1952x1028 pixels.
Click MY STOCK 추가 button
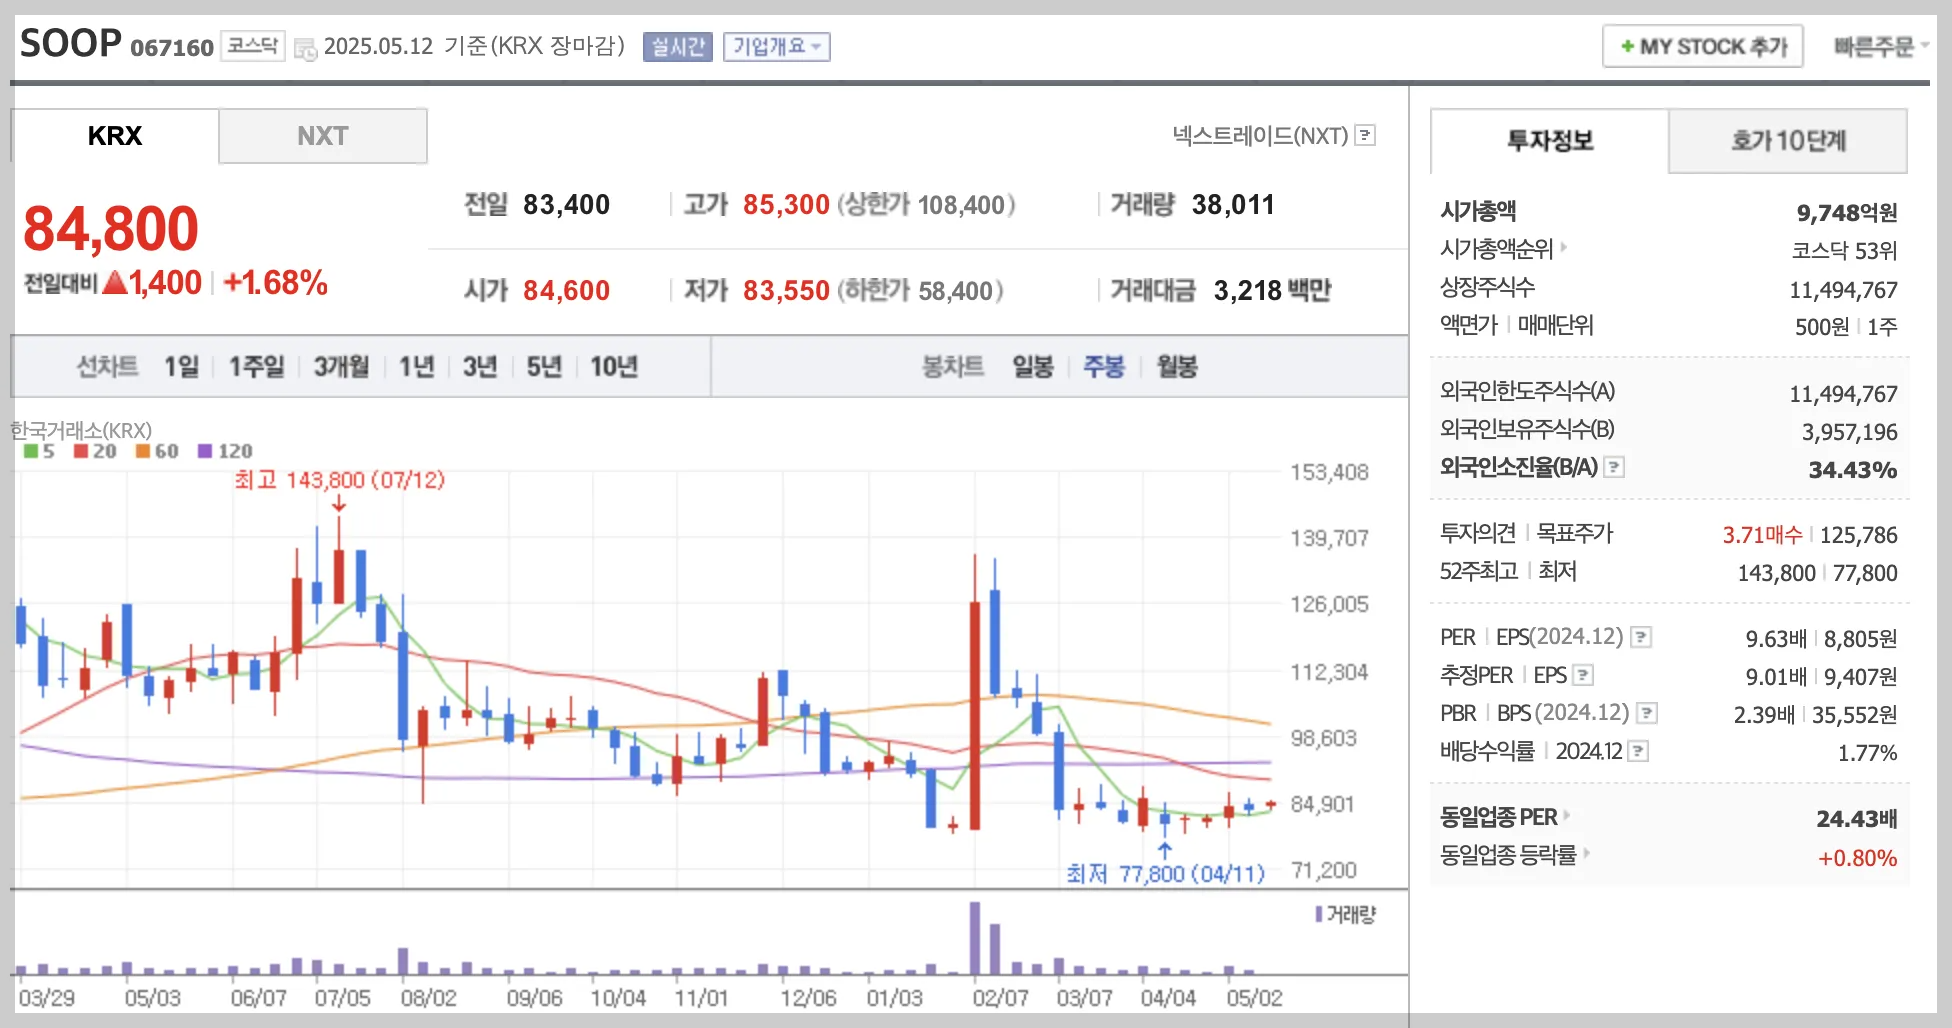1703,46
